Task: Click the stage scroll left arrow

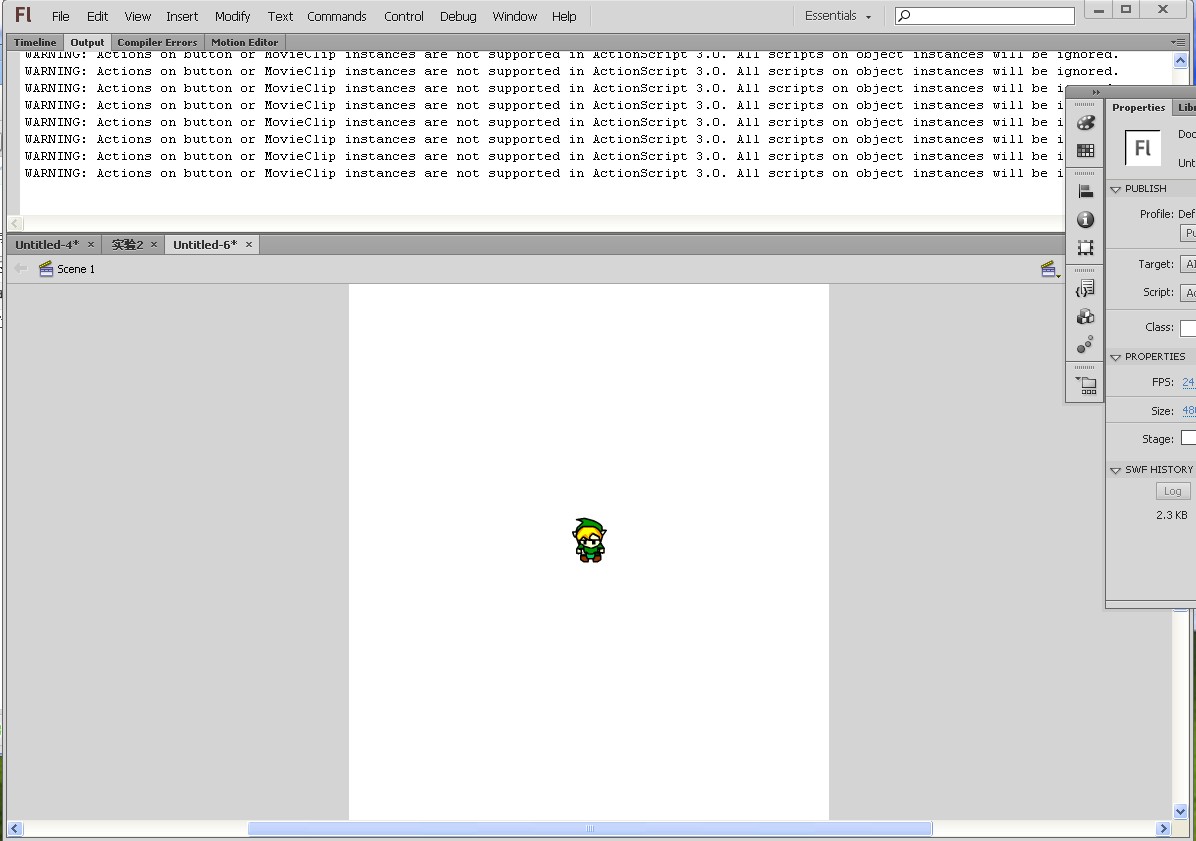Action: point(14,828)
